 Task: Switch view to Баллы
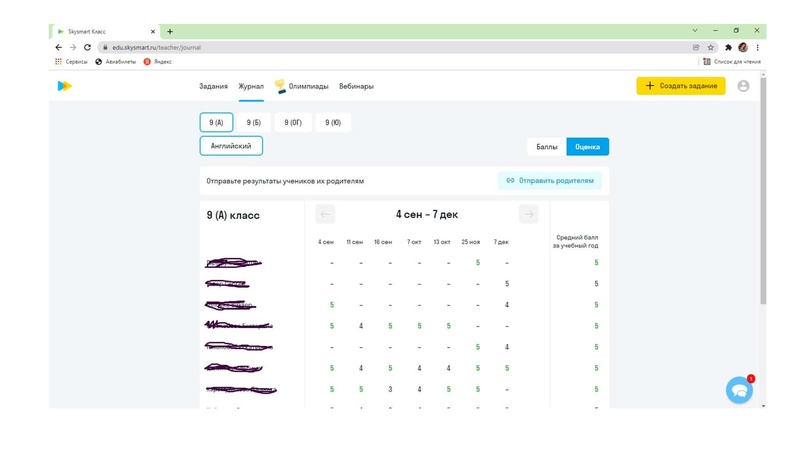coord(547,147)
